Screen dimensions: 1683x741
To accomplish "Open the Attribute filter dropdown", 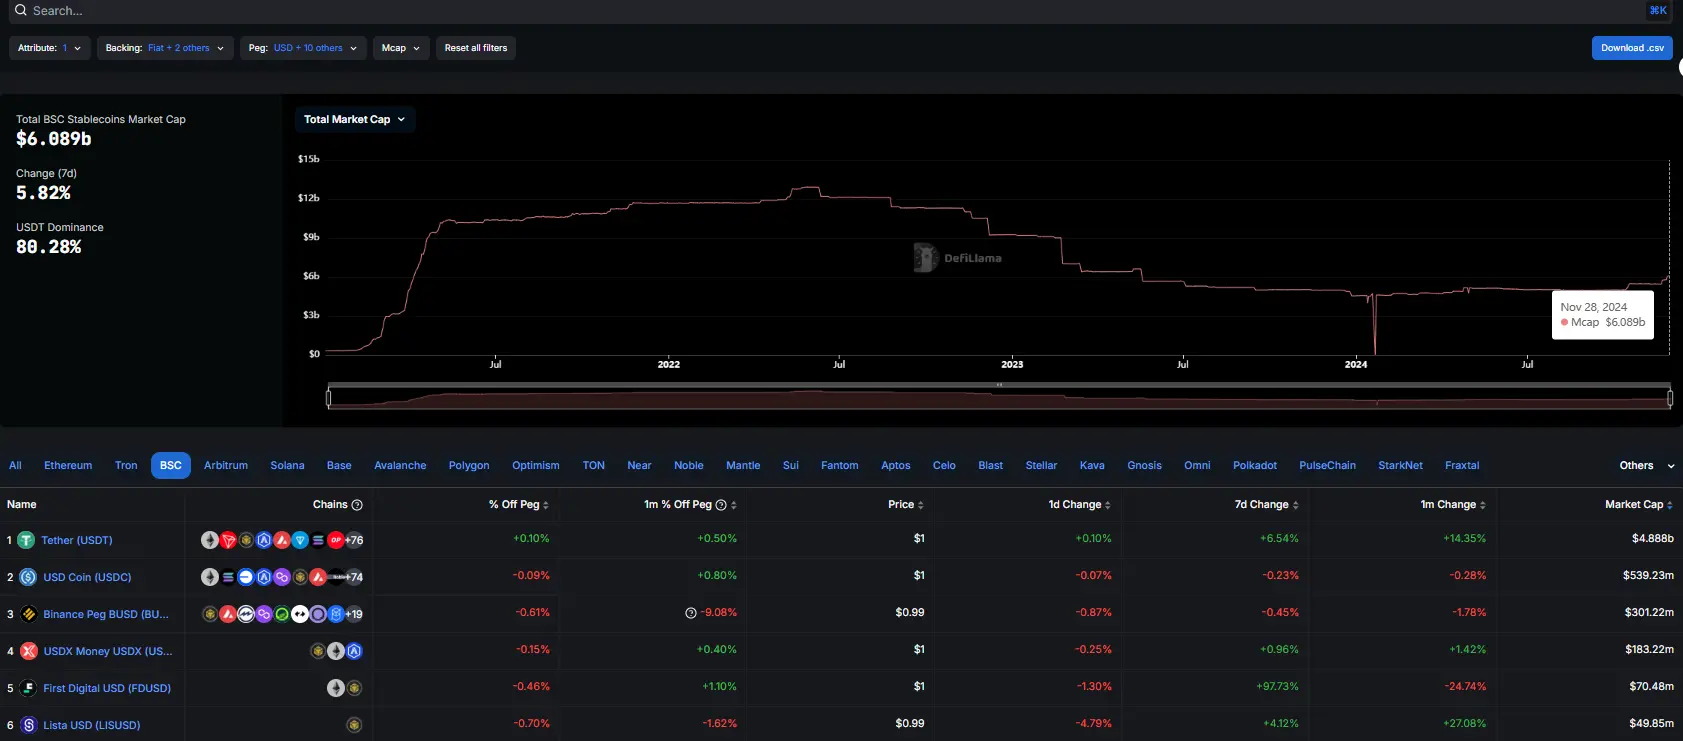I will coord(50,48).
